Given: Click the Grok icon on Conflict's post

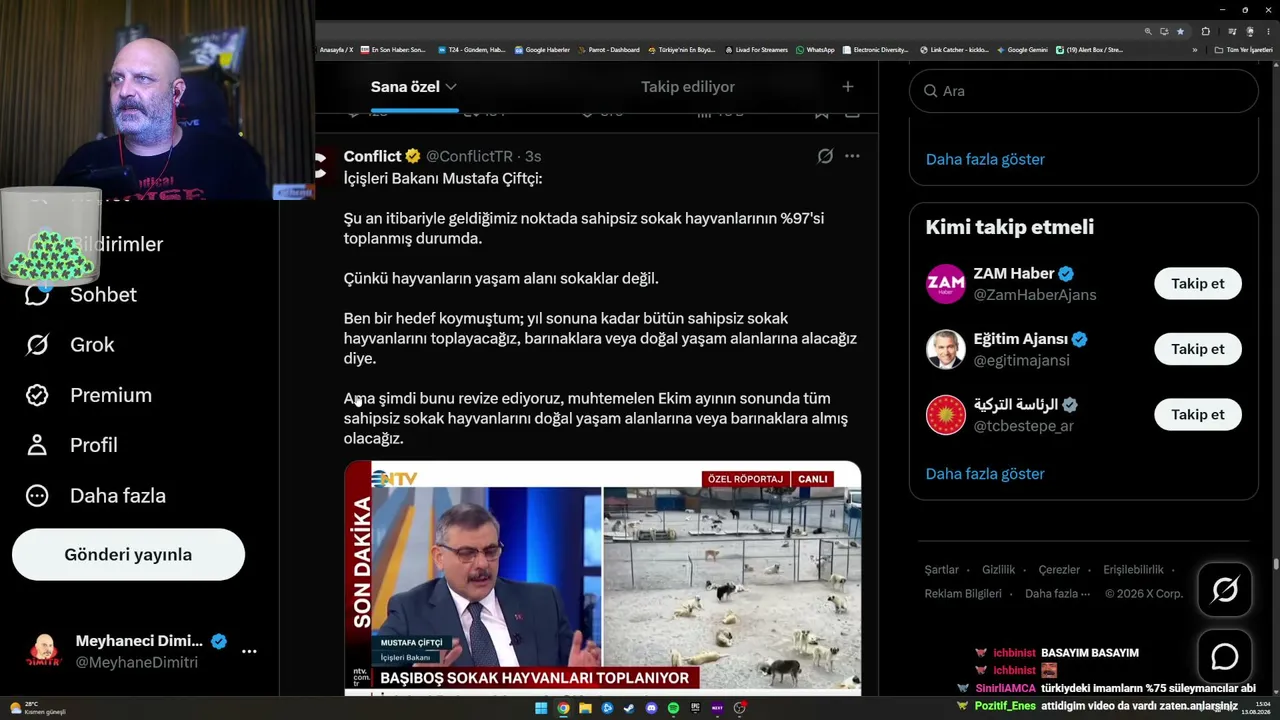Looking at the screenshot, I should point(825,156).
